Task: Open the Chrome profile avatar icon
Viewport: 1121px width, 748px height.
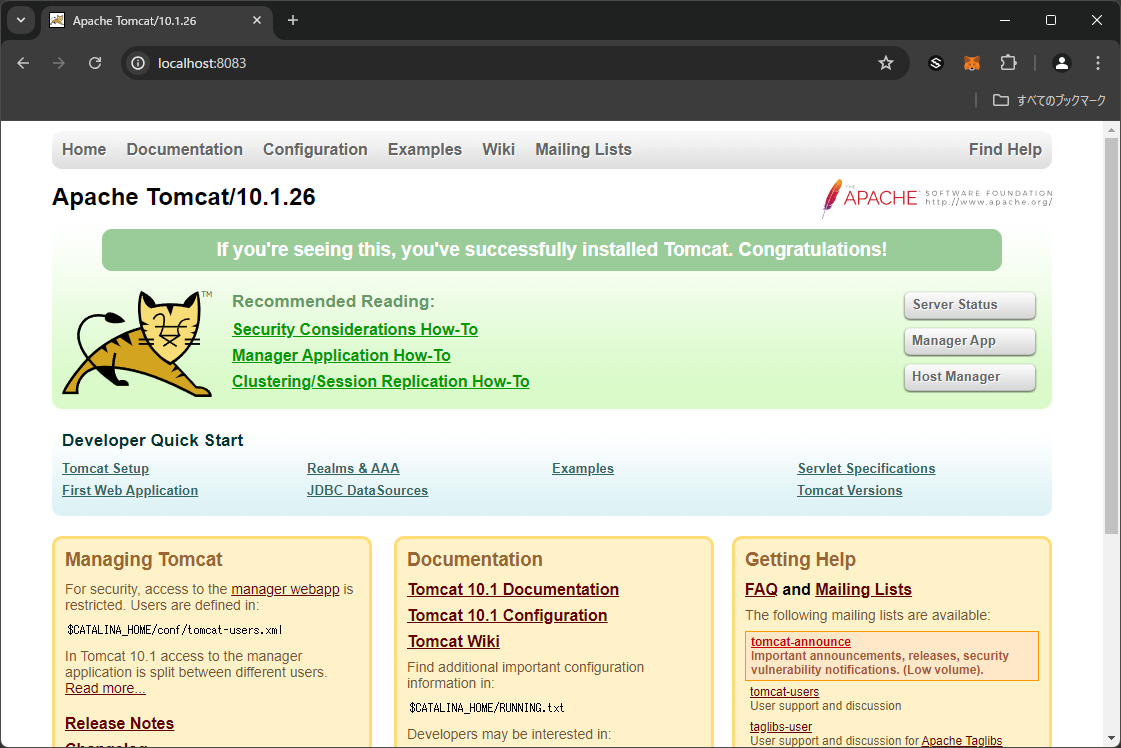Action: click(1061, 62)
